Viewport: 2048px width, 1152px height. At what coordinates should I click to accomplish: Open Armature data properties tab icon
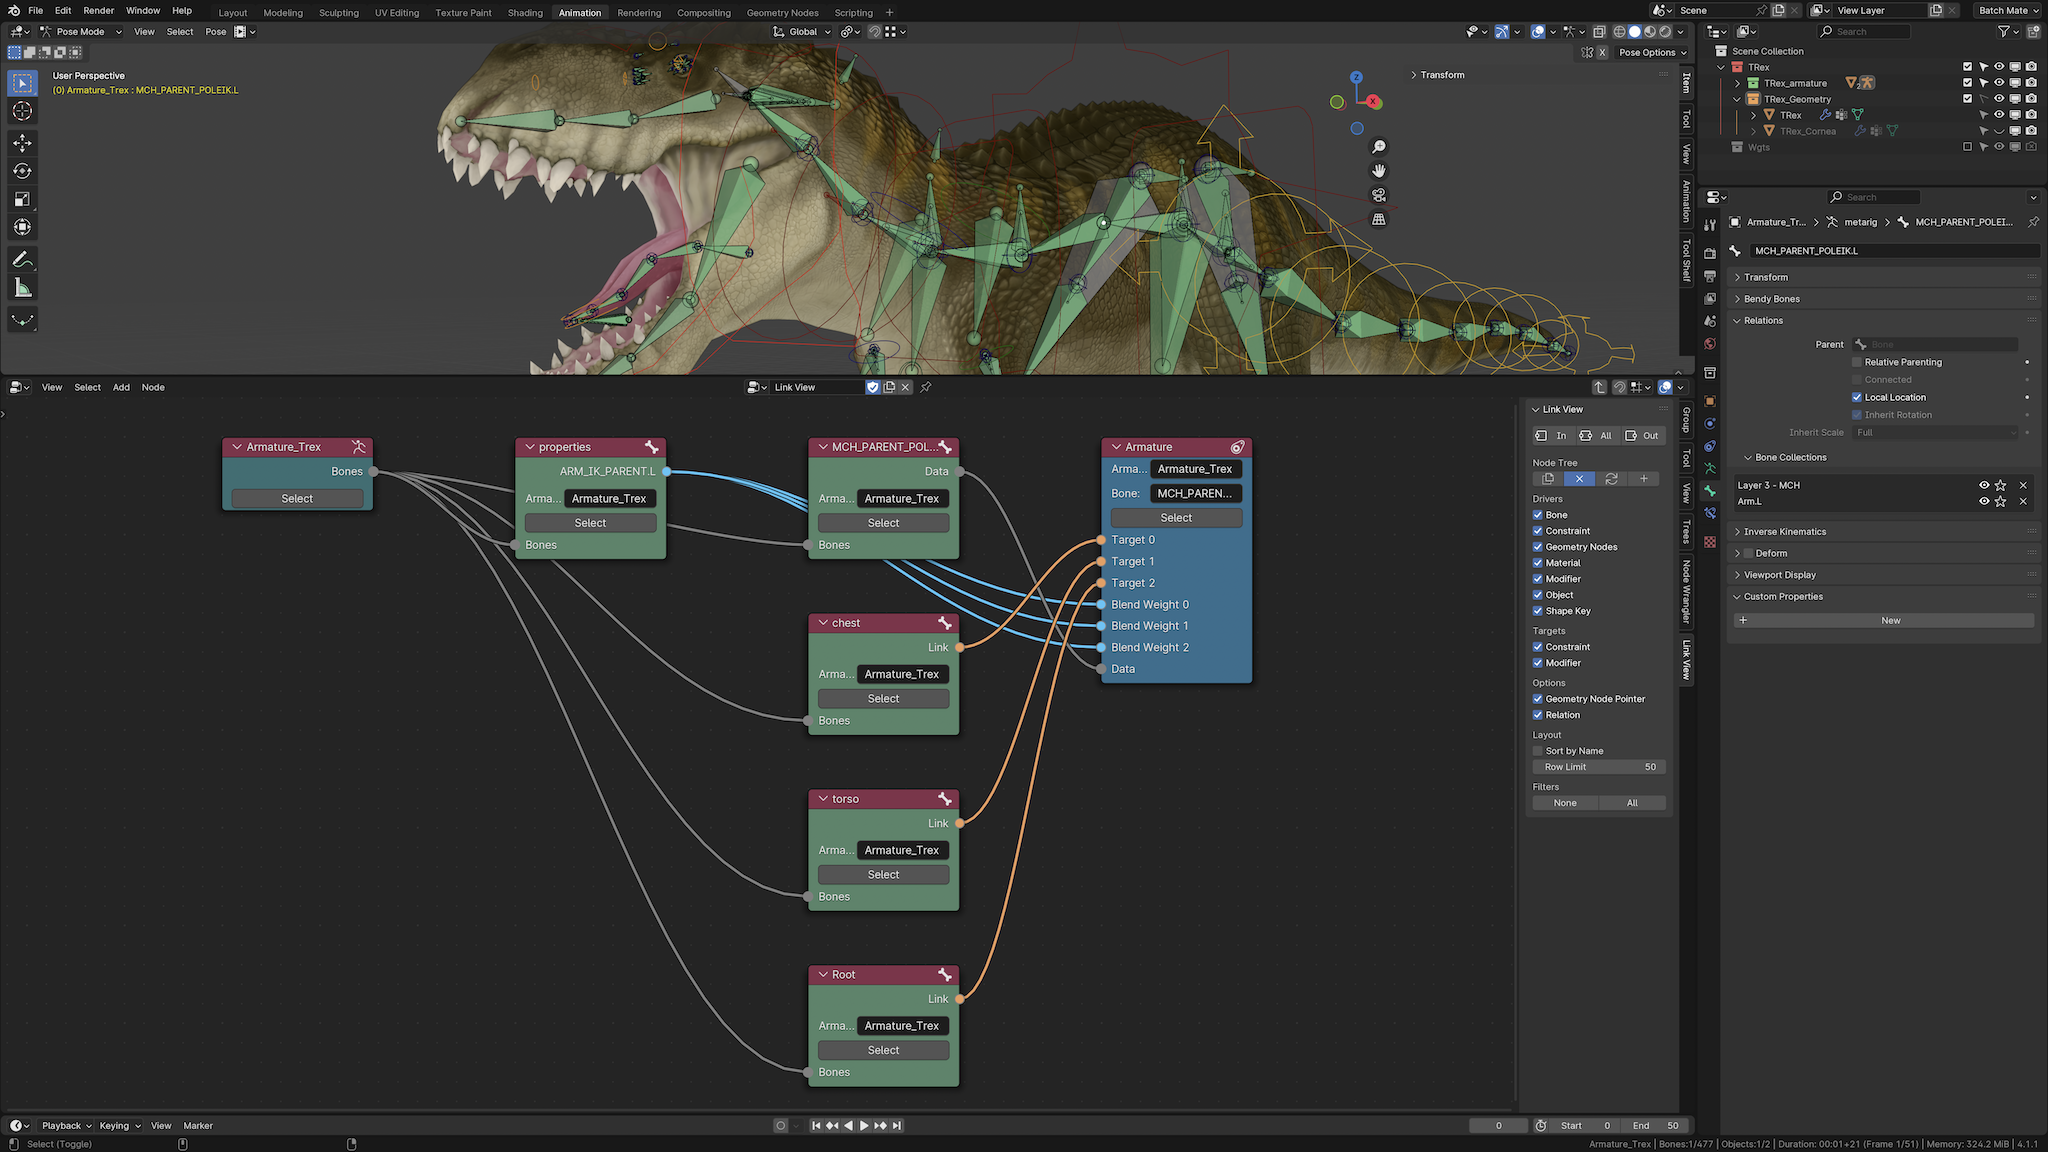tap(1710, 468)
